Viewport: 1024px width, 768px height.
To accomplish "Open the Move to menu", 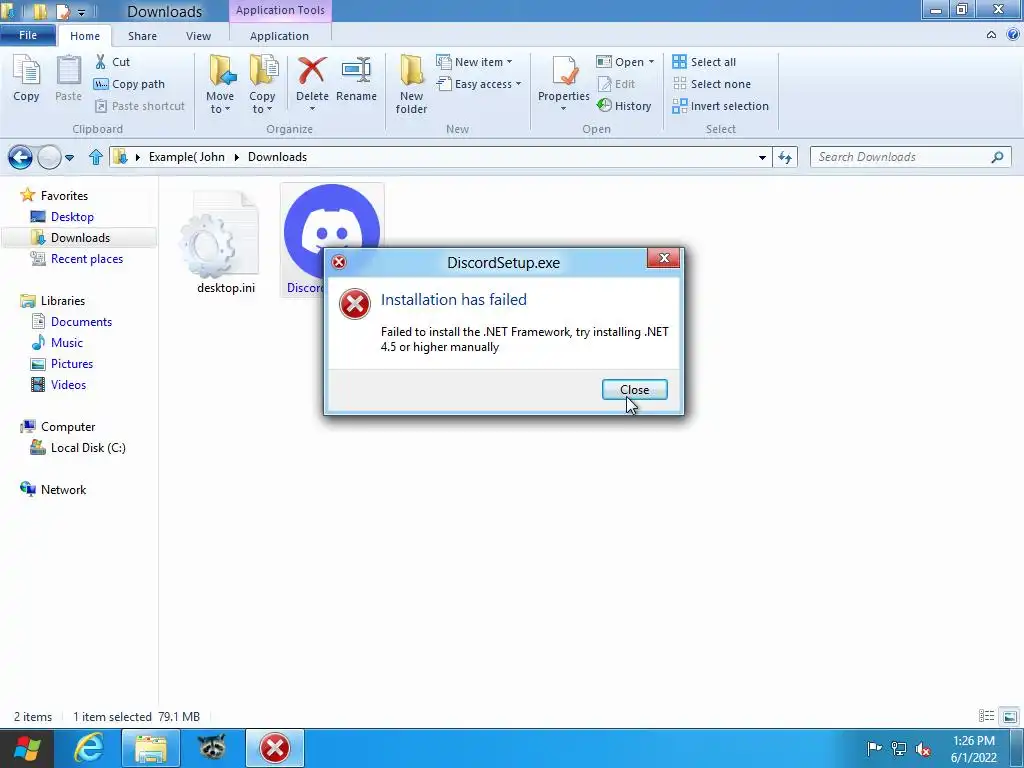I will coord(220,84).
